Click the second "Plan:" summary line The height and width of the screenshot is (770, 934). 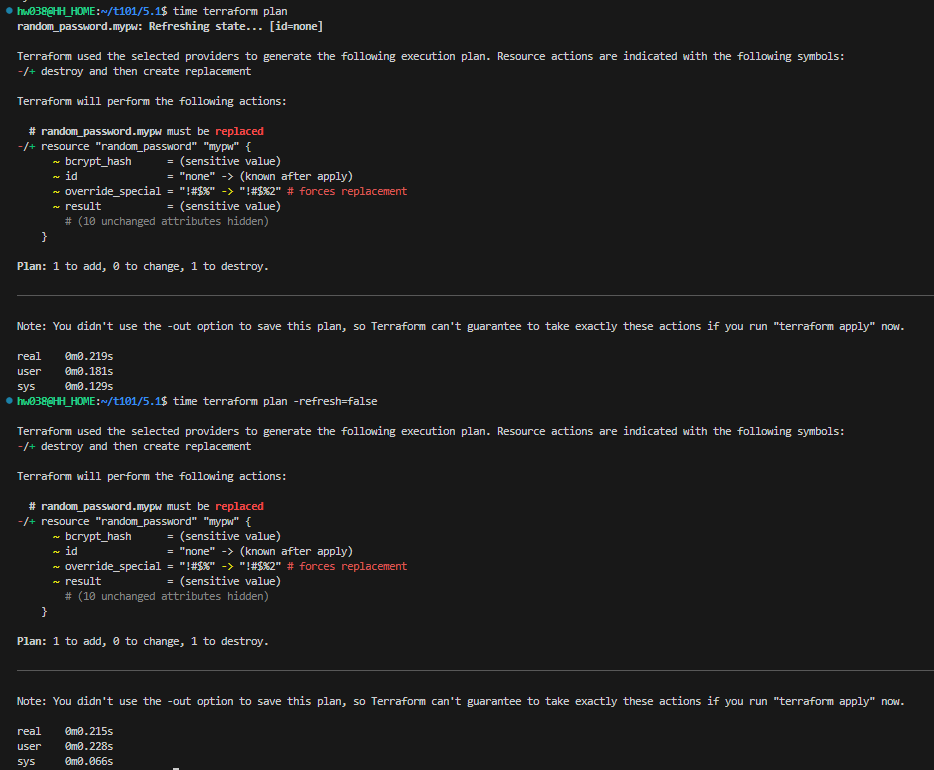tap(143, 641)
